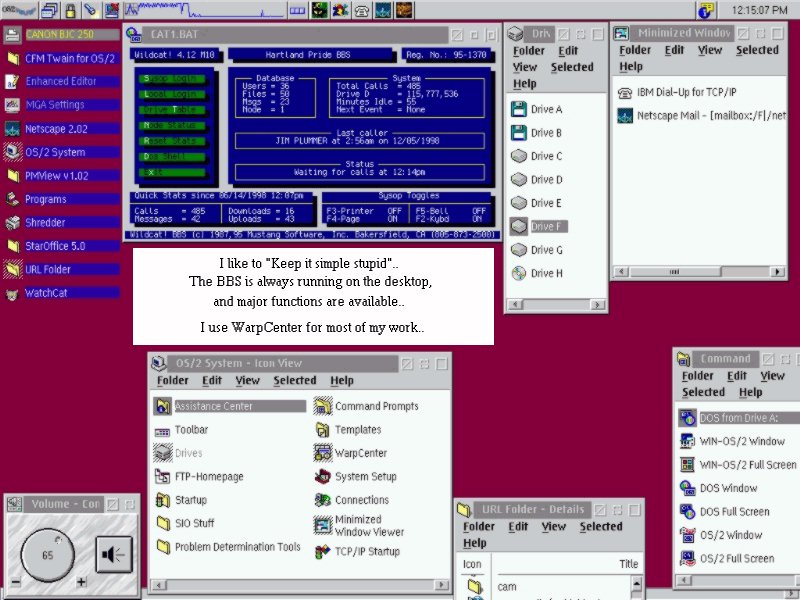
Task: Click the Local login button in Wildcat BBS
Action: (172, 94)
